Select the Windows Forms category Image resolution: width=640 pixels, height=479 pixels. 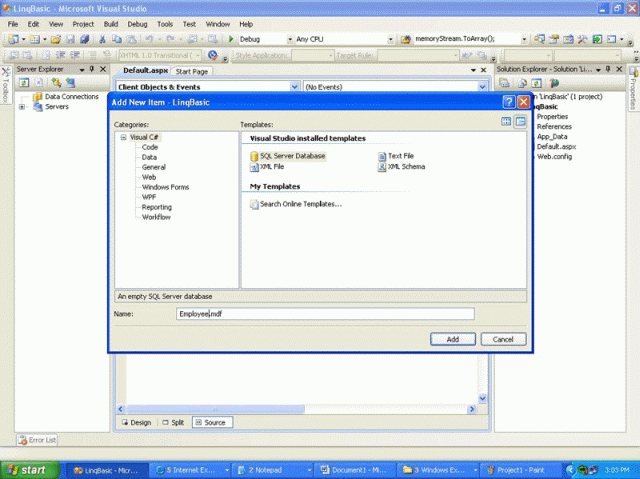click(165, 187)
